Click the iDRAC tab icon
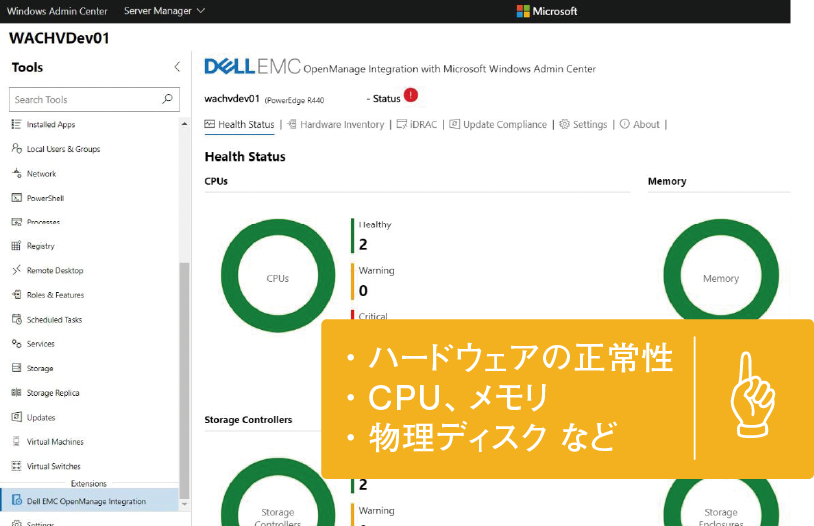 click(401, 124)
